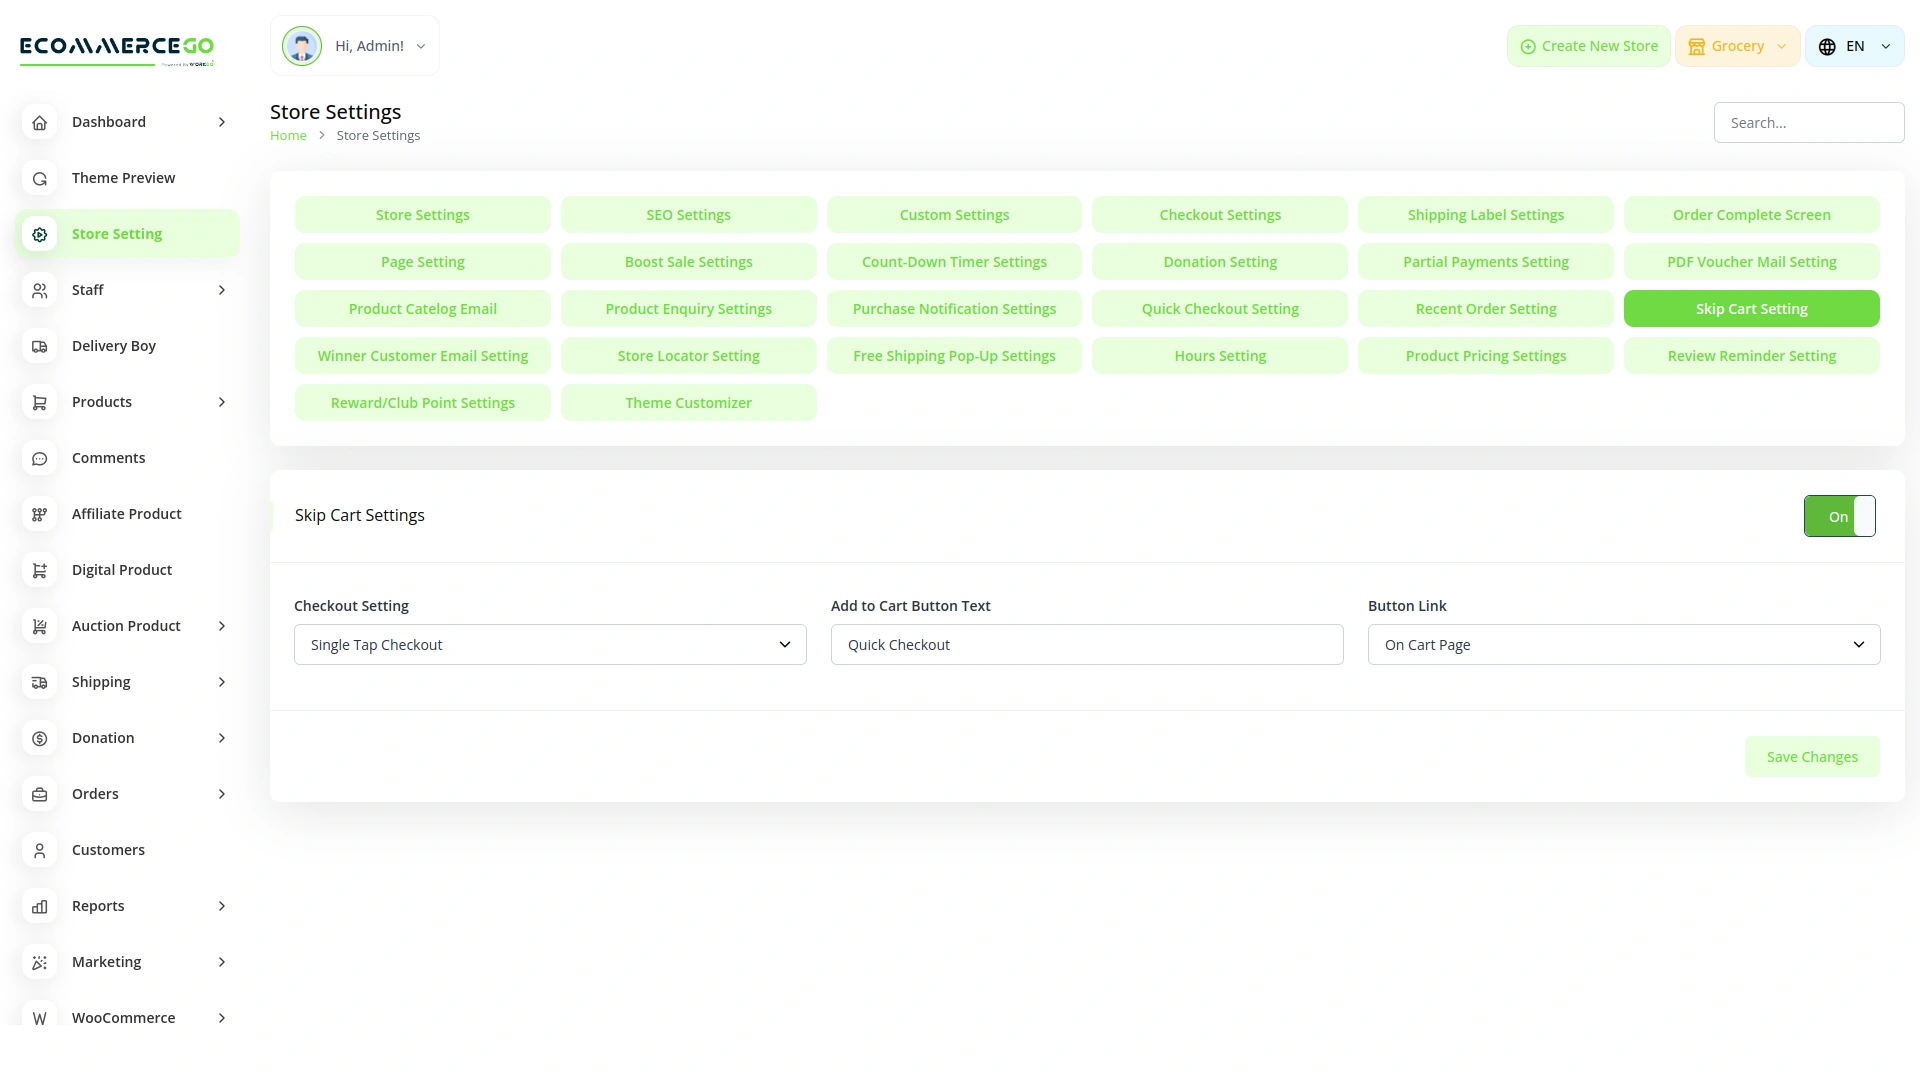Switch to the Checkout Settings tab

(x=1219, y=215)
